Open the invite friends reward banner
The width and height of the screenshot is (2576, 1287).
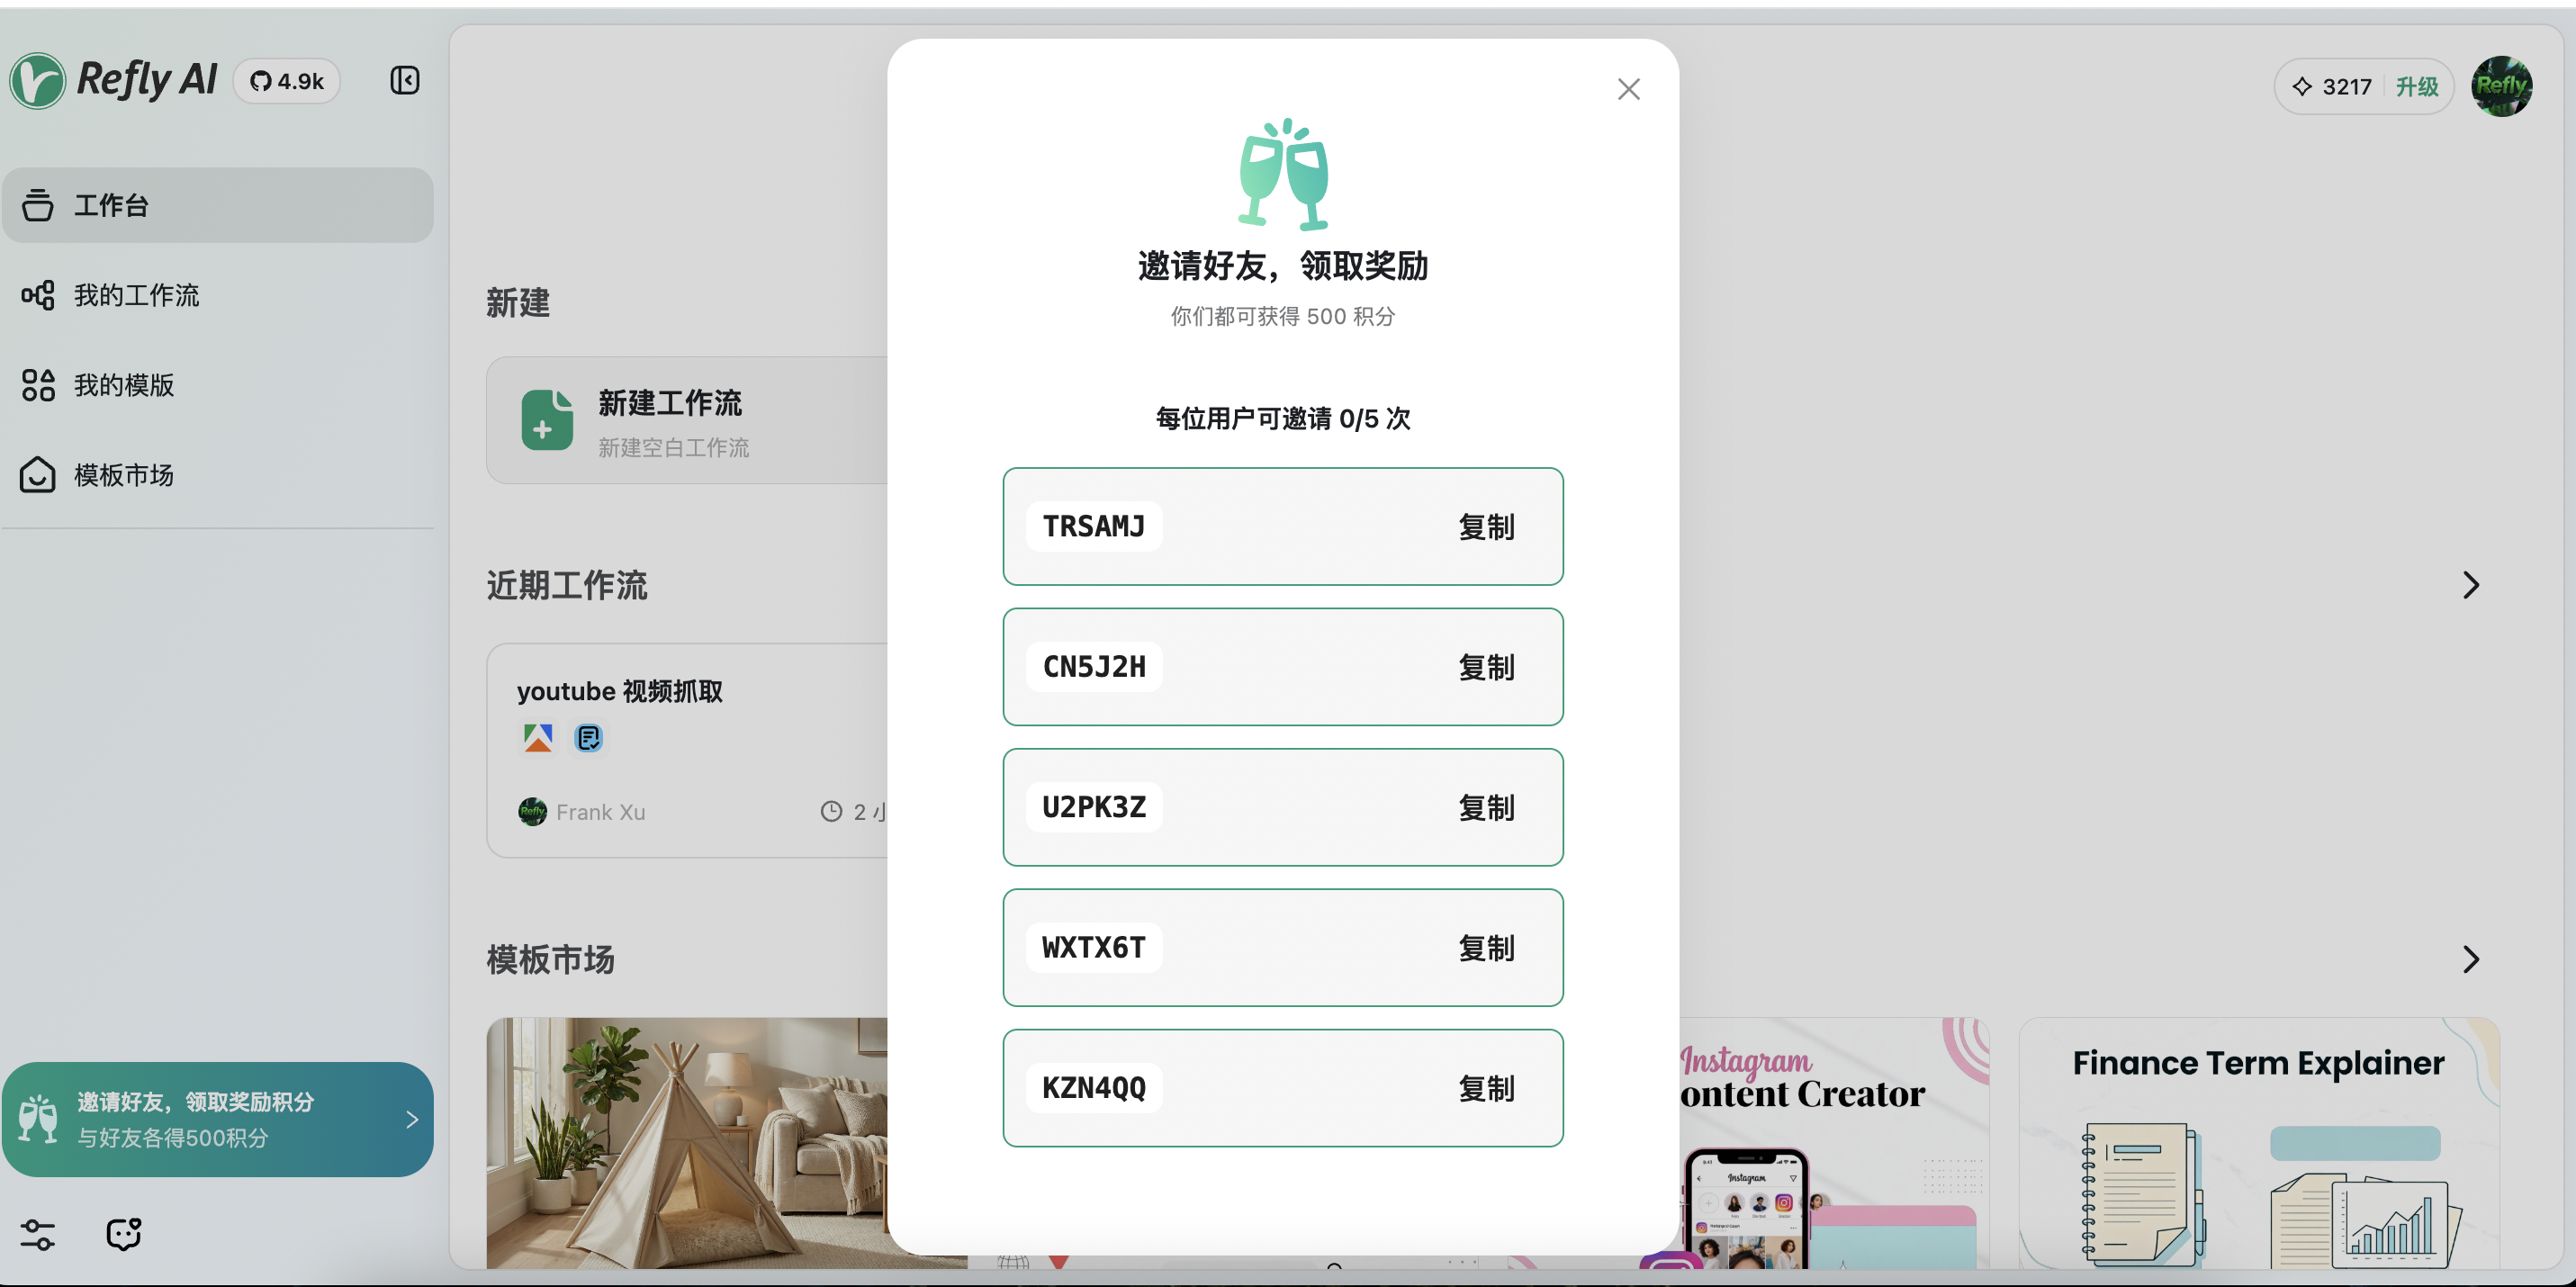[x=217, y=1119]
